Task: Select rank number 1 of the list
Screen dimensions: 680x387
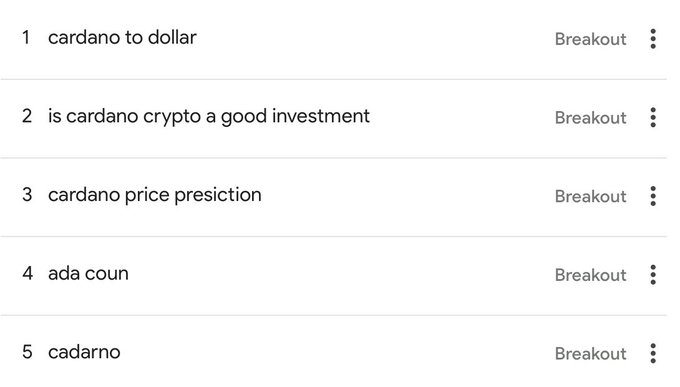Action: point(26,38)
